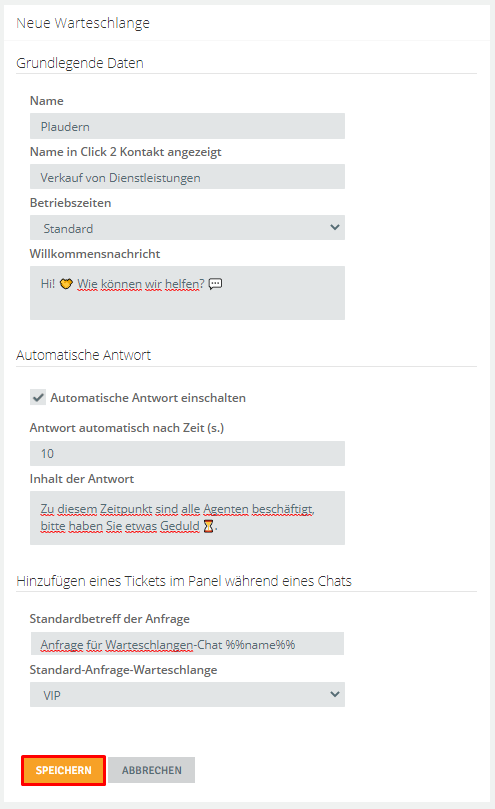495x809 pixels.
Task: Focus the Standardbetreff der Anfrage field
Action: [x=187, y=644]
